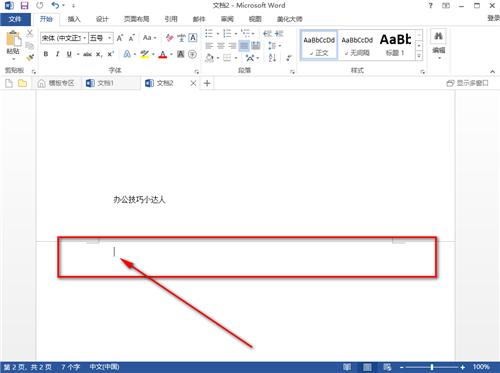
Task: Switch to web layout view in the status bar
Action: click(387, 367)
